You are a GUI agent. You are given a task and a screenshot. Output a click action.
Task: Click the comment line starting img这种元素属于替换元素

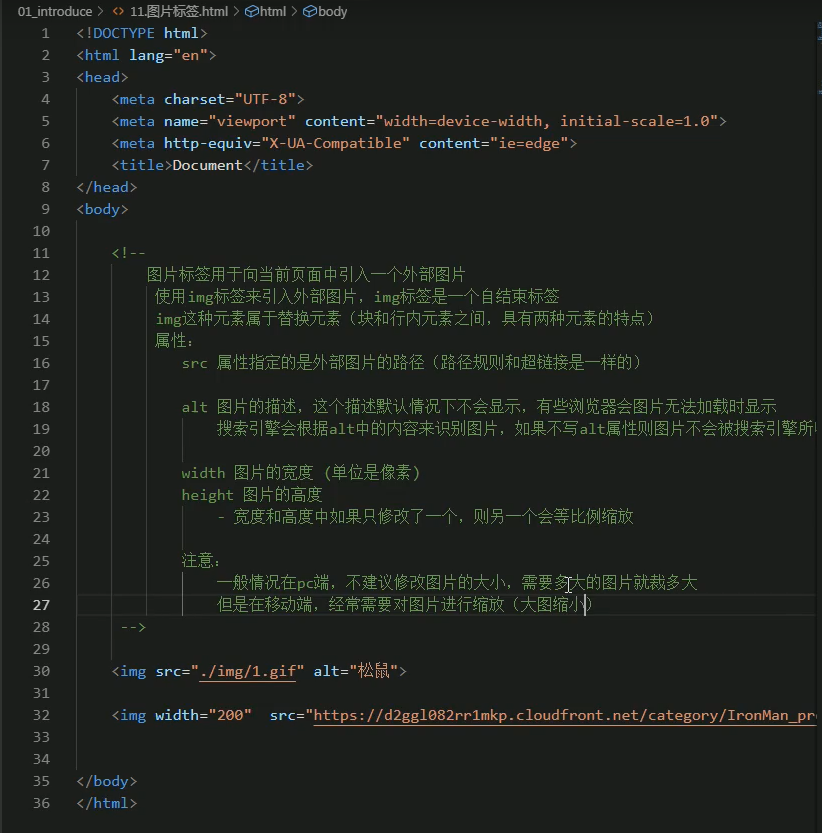[x=405, y=319]
